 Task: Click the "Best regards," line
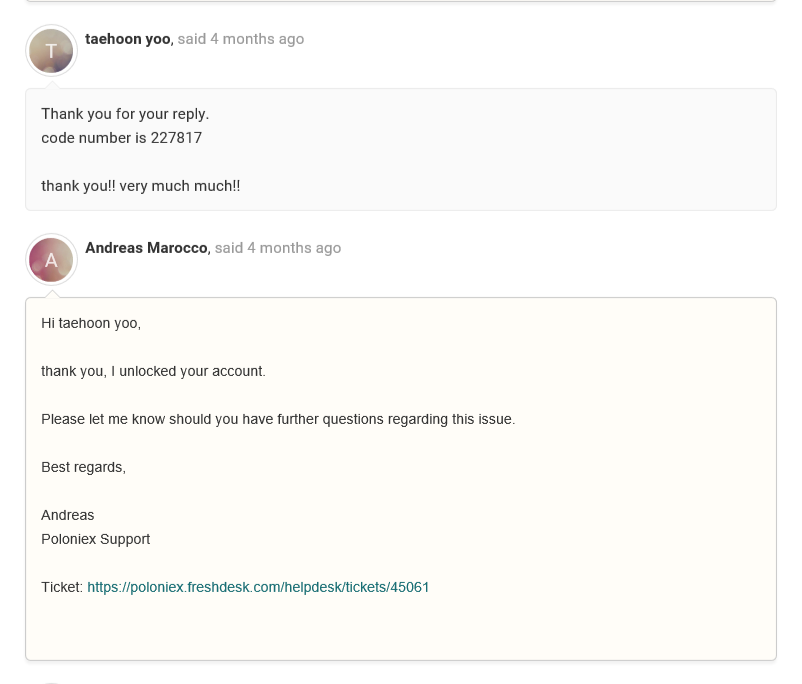tap(83, 467)
